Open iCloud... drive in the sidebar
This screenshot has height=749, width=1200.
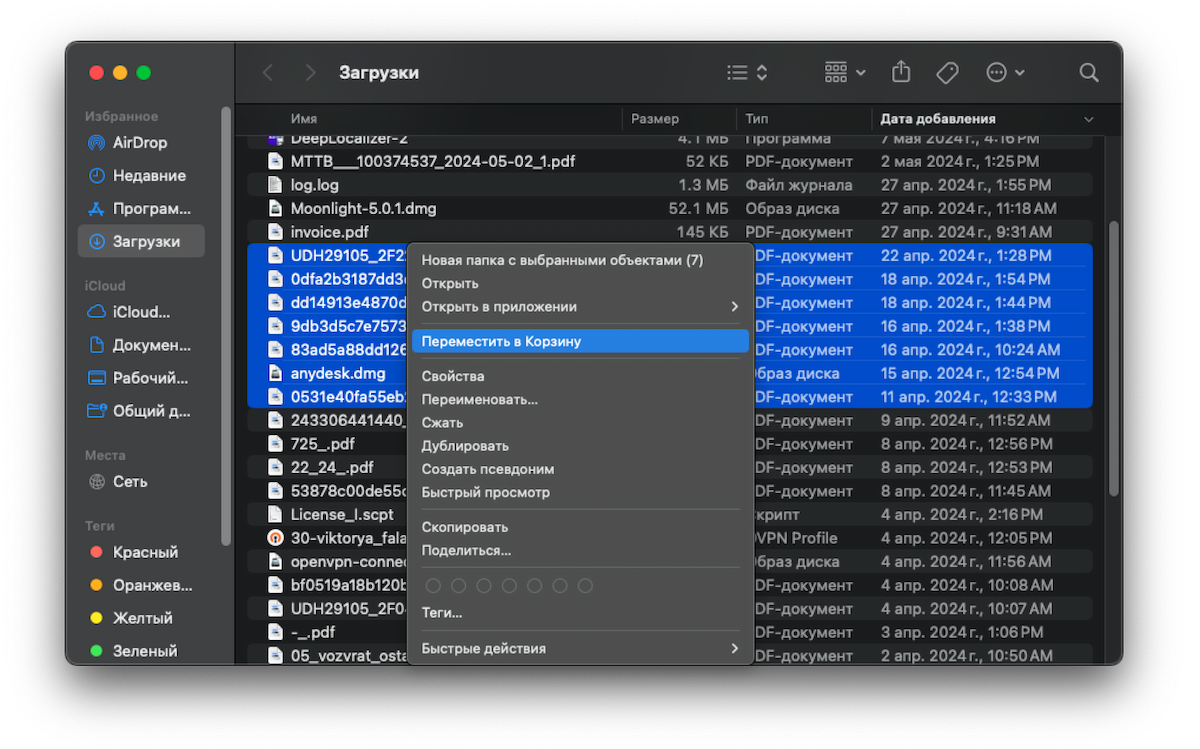(x=141, y=312)
